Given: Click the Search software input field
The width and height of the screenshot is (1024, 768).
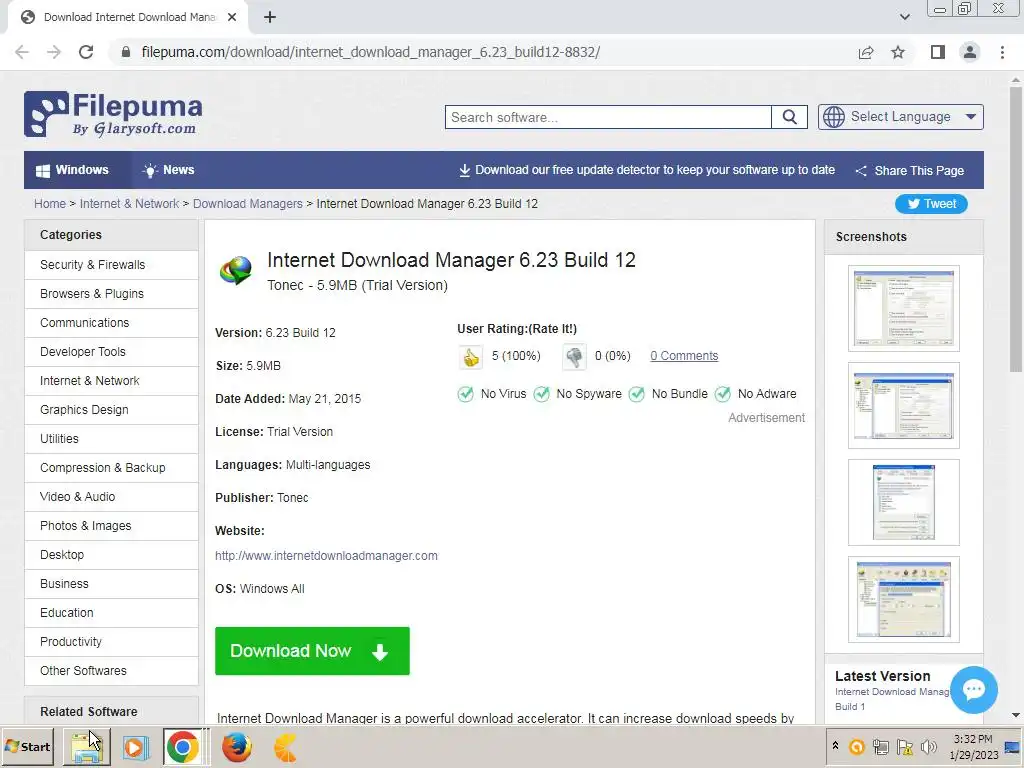Looking at the screenshot, I should pyautogui.click(x=608, y=117).
